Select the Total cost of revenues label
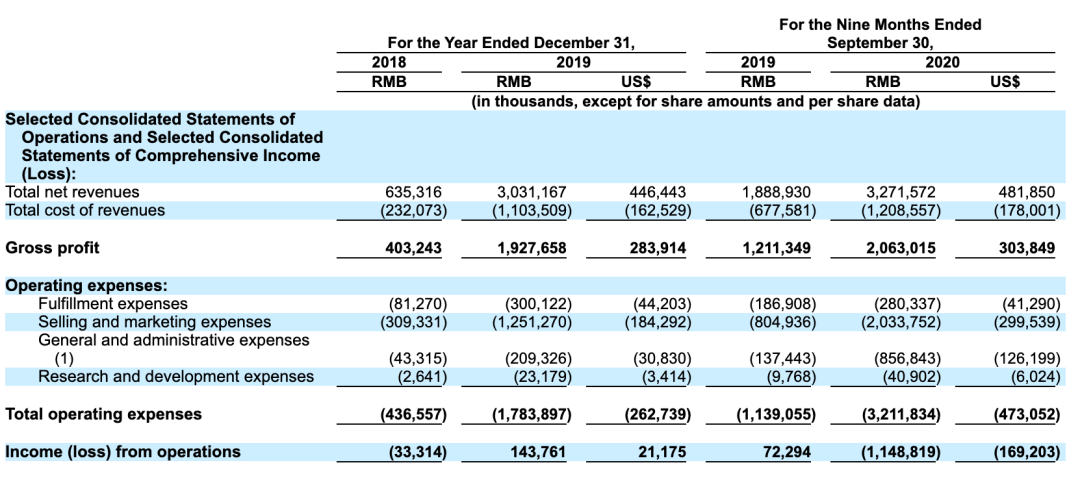This screenshot has height=491, width=1080. coord(85,210)
